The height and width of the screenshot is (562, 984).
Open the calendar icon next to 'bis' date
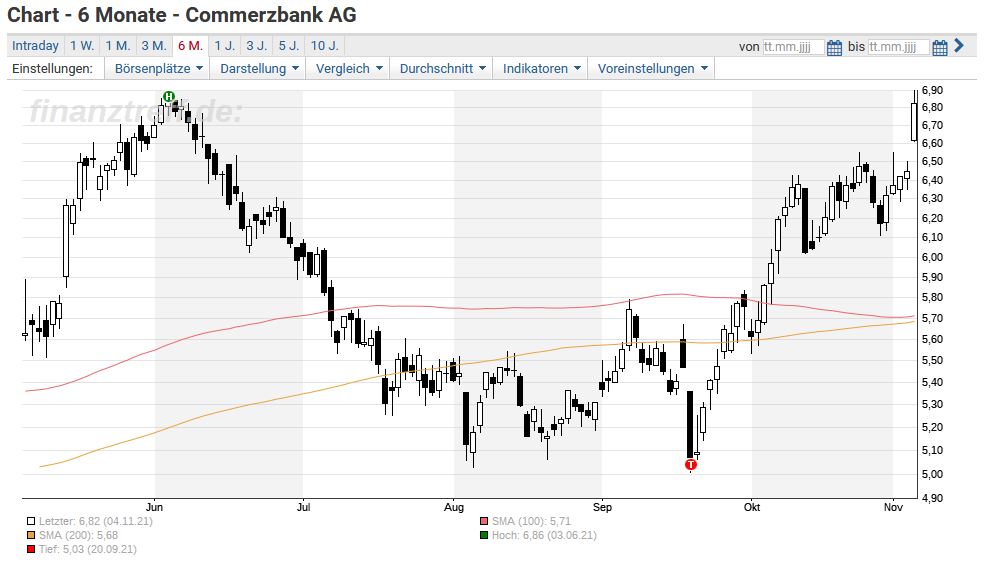pos(939,47)
